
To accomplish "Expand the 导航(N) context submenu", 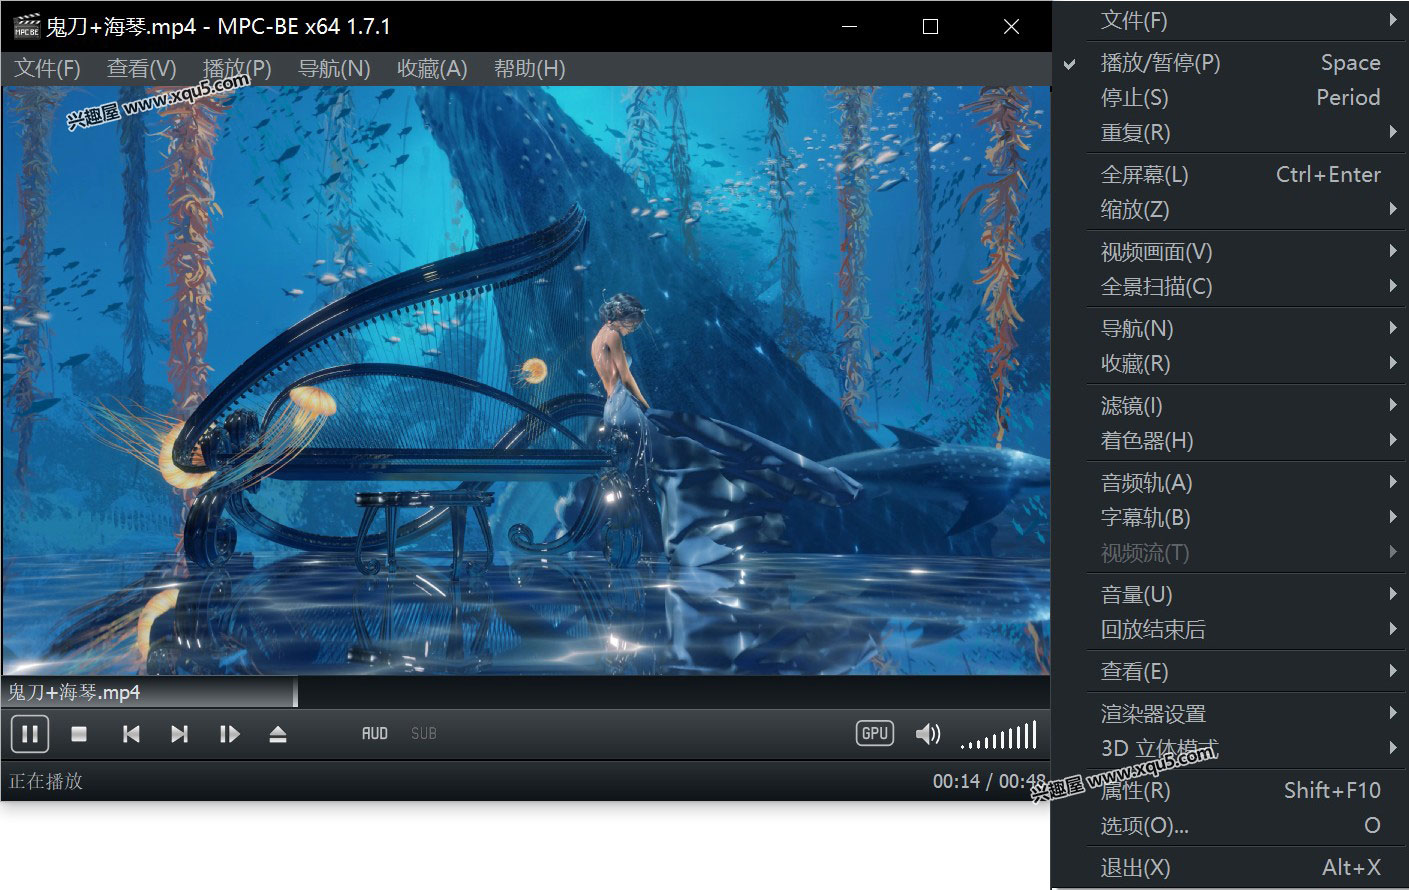I will coord(1230,329).
